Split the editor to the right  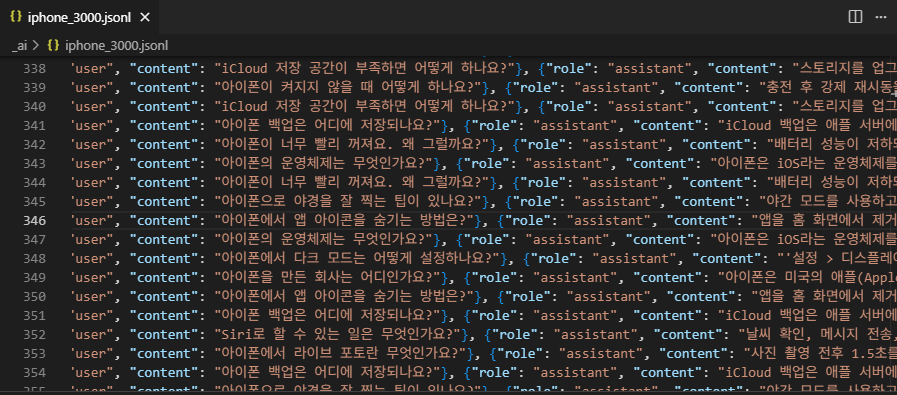tap(855, 17)
